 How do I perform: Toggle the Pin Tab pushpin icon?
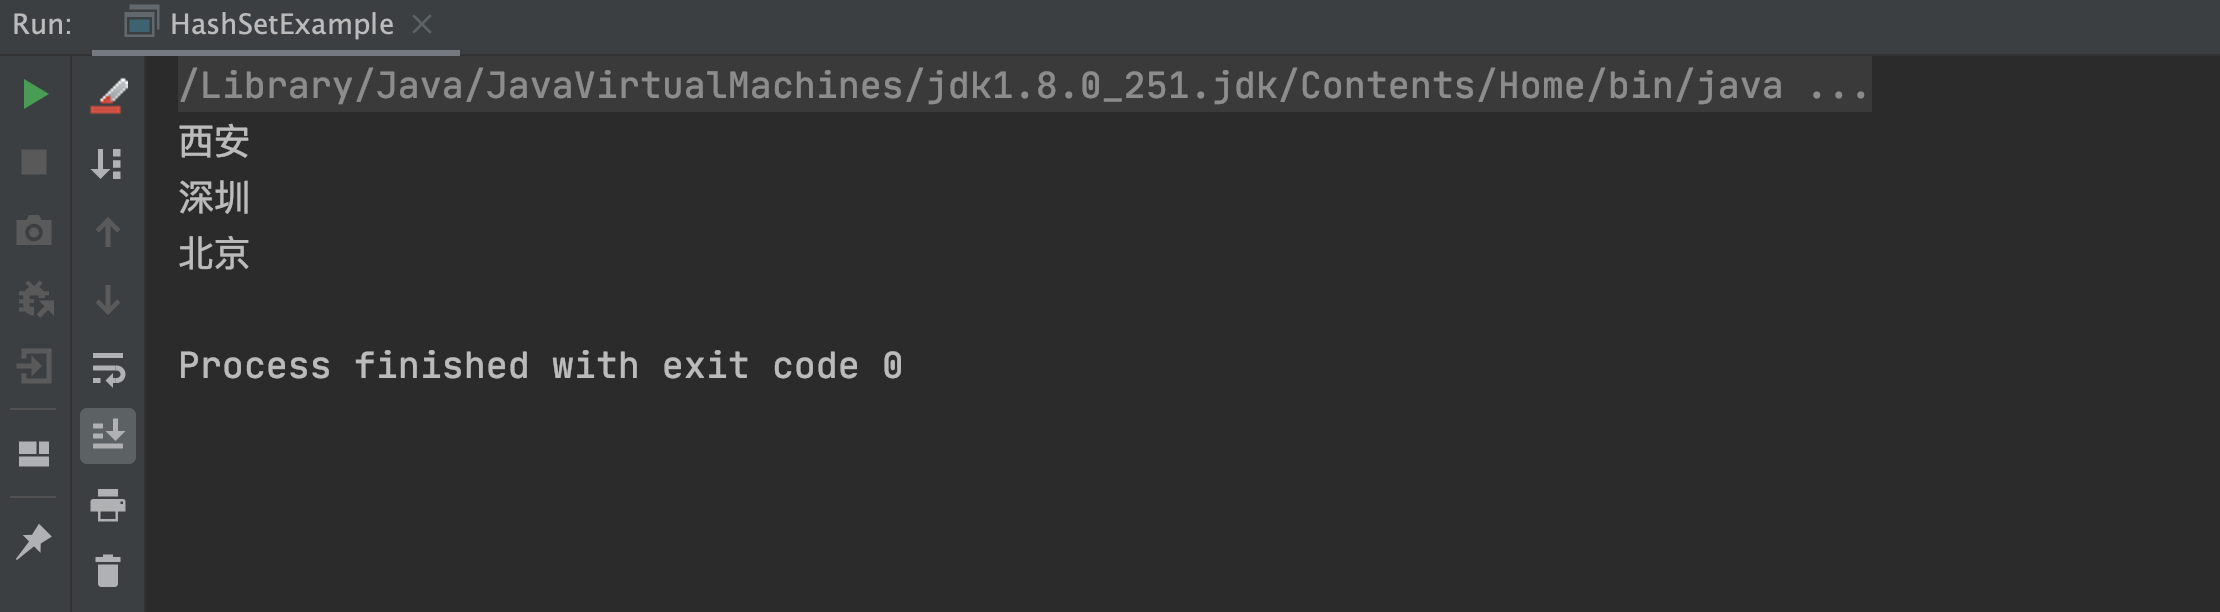point(35,541)
